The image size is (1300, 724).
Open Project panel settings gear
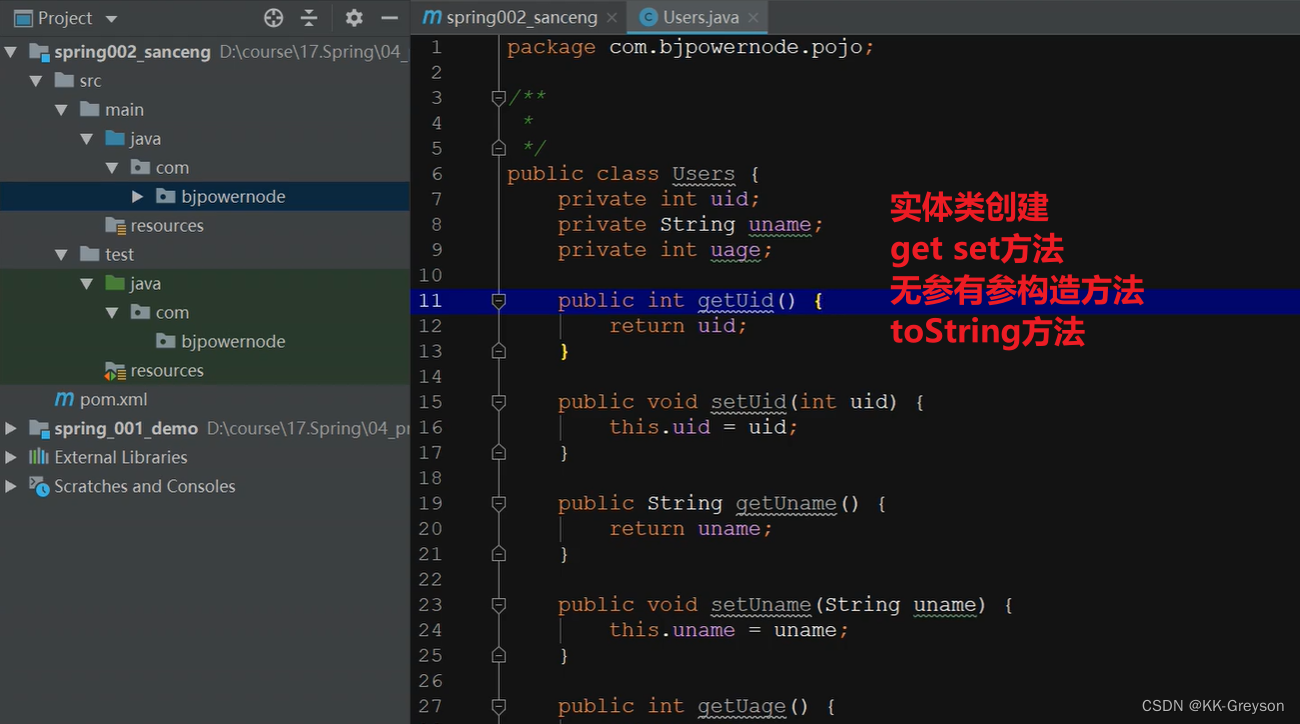pyautogui.click(x=354, y=18)
